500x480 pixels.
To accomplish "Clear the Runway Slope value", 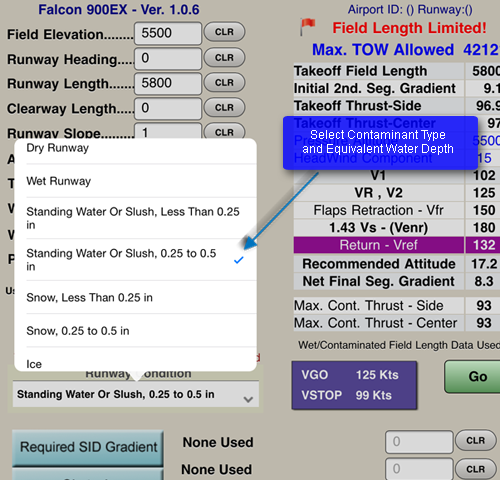I will tap(224, 131).
